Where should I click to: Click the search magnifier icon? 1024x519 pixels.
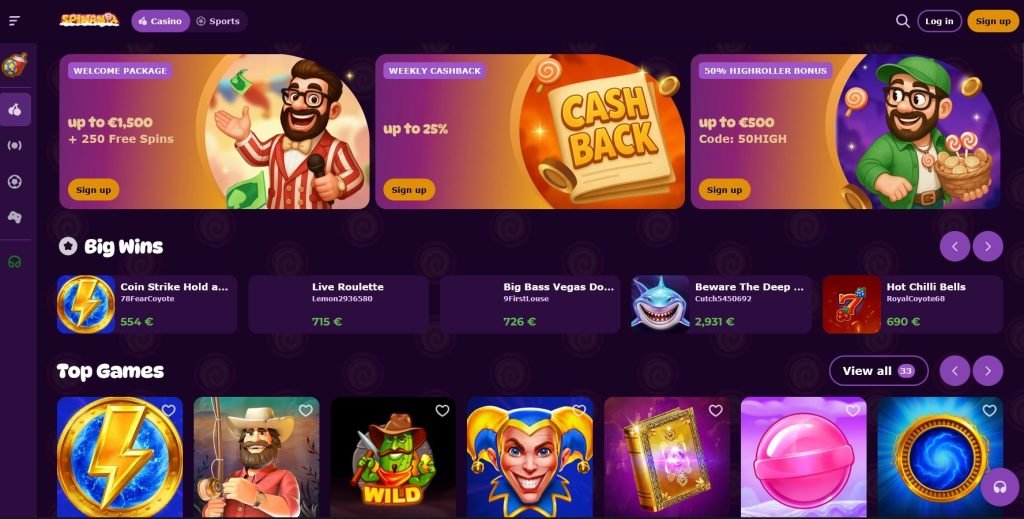coord(903,21)
